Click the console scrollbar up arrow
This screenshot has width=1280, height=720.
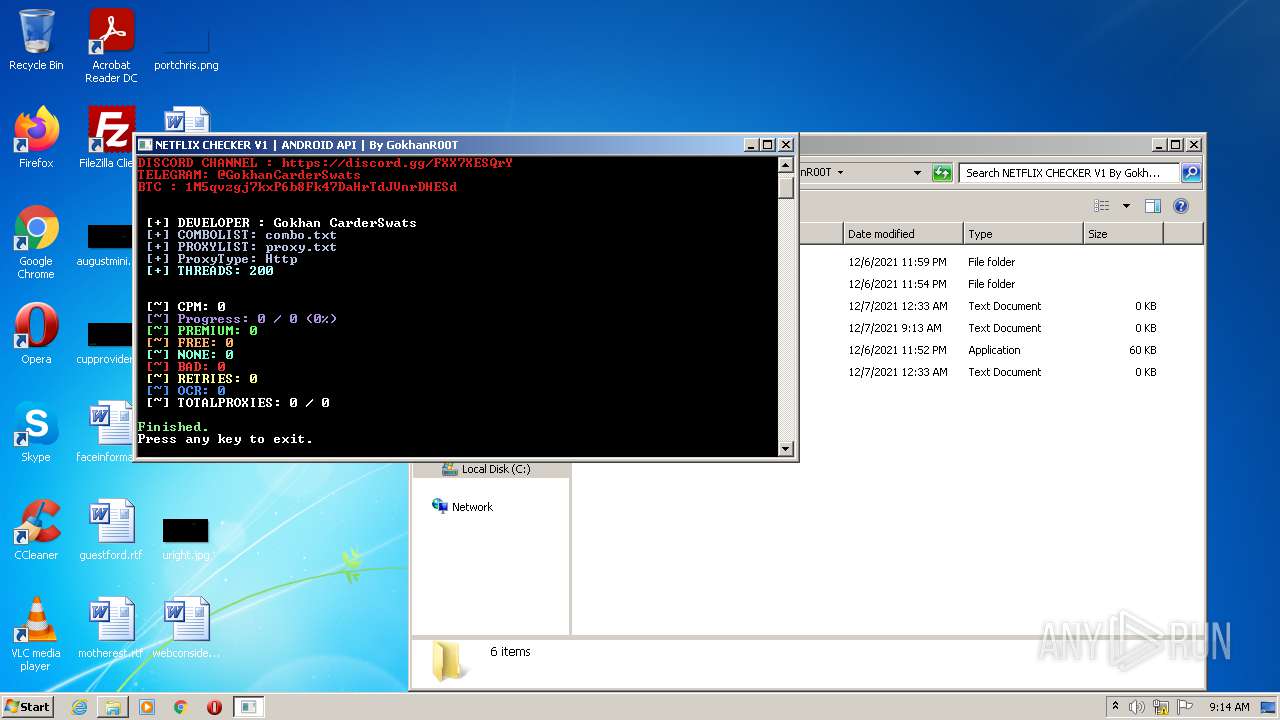[786, 165]
